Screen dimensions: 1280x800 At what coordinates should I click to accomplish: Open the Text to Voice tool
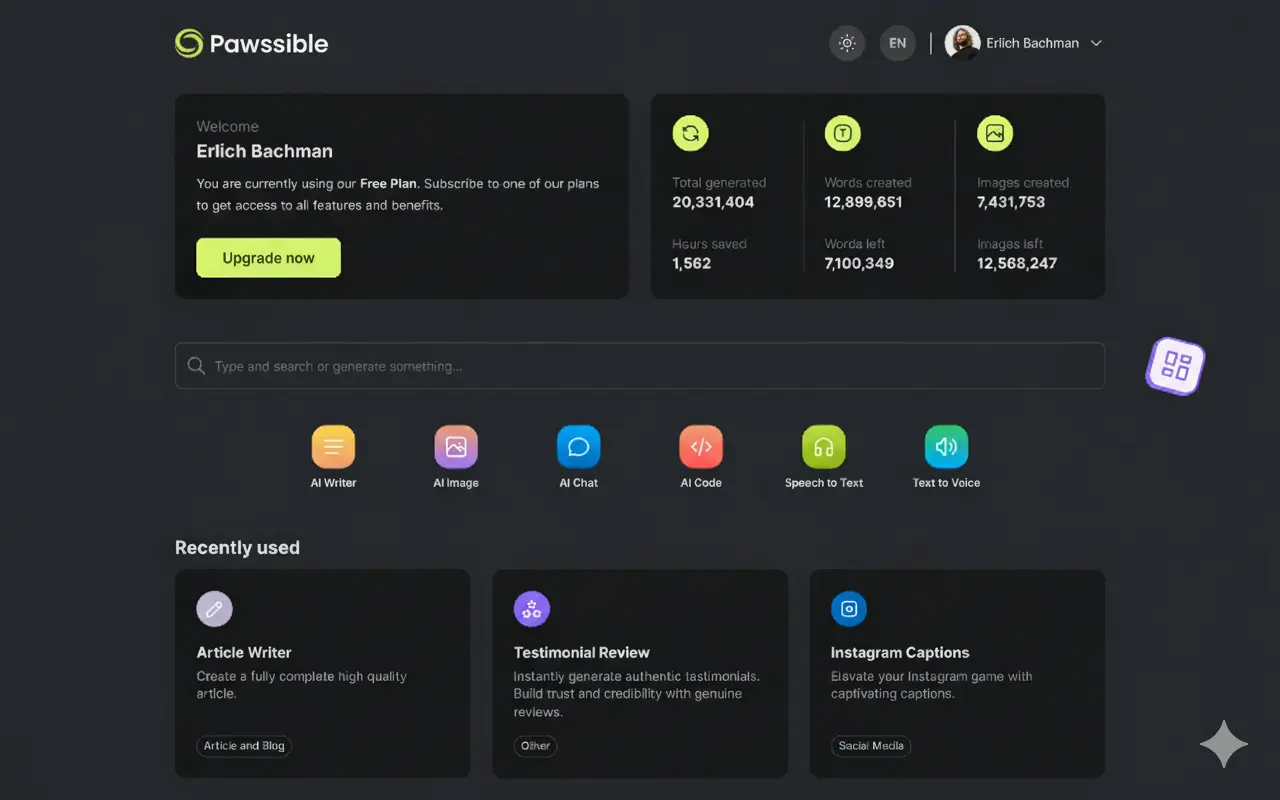click(946, 447)
